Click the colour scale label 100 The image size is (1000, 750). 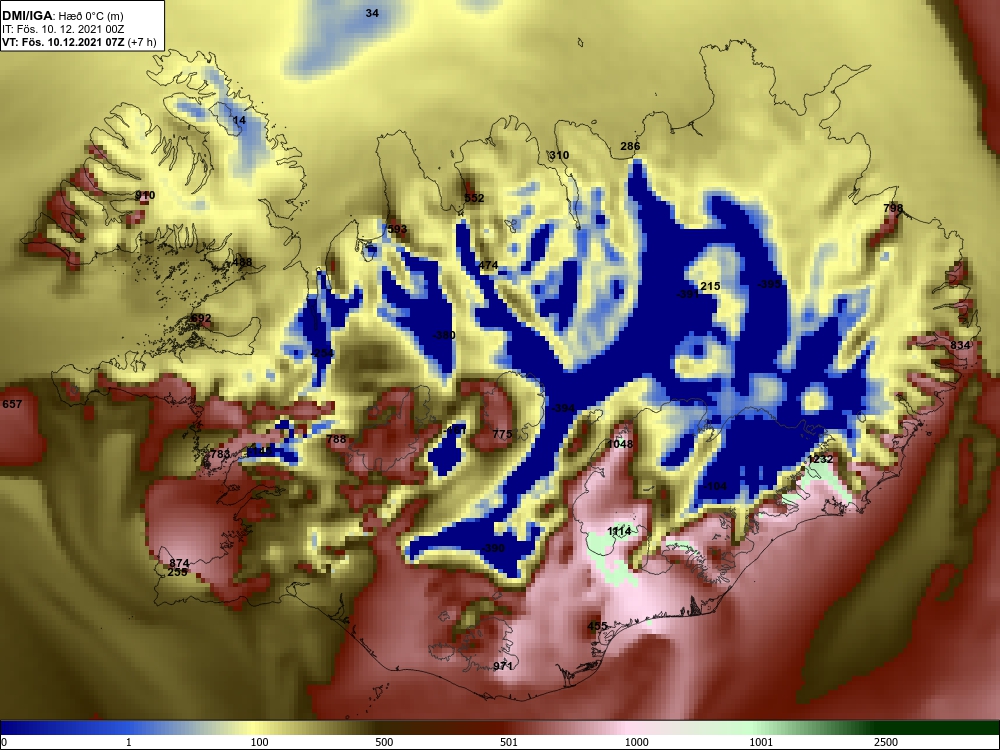(260, 742)
